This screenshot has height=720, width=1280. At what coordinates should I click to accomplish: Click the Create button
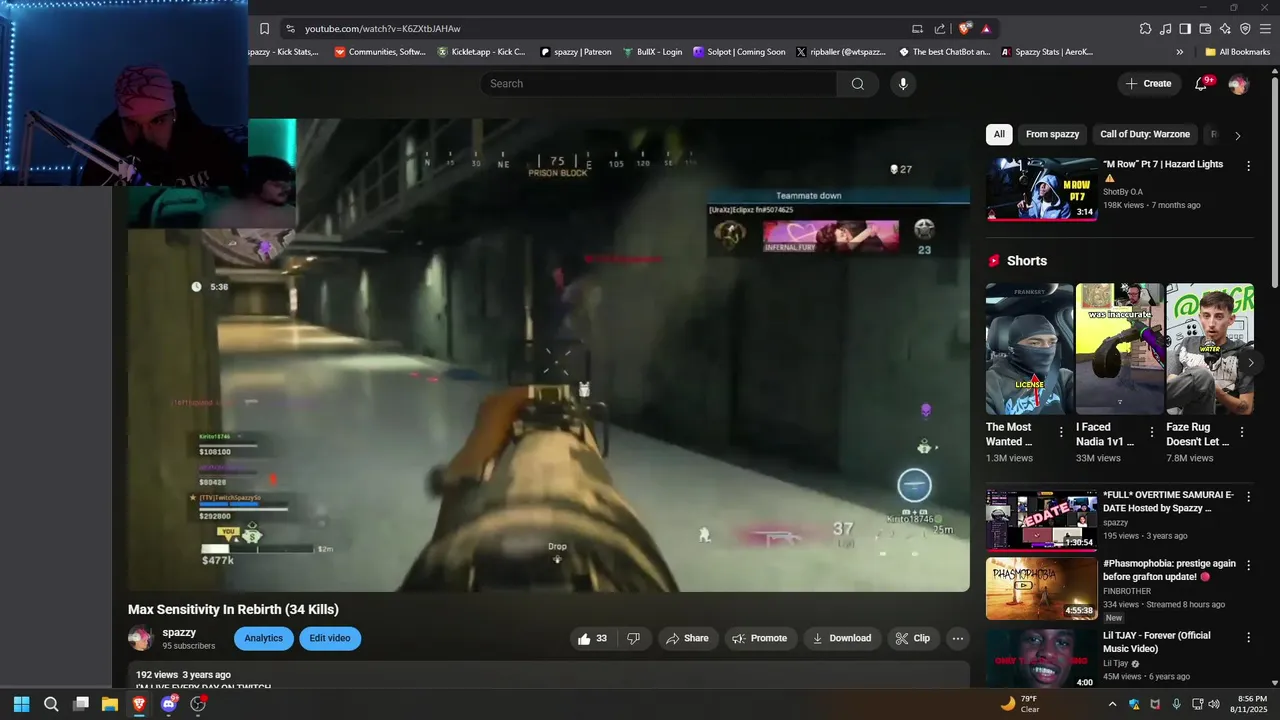(1149, 84)
